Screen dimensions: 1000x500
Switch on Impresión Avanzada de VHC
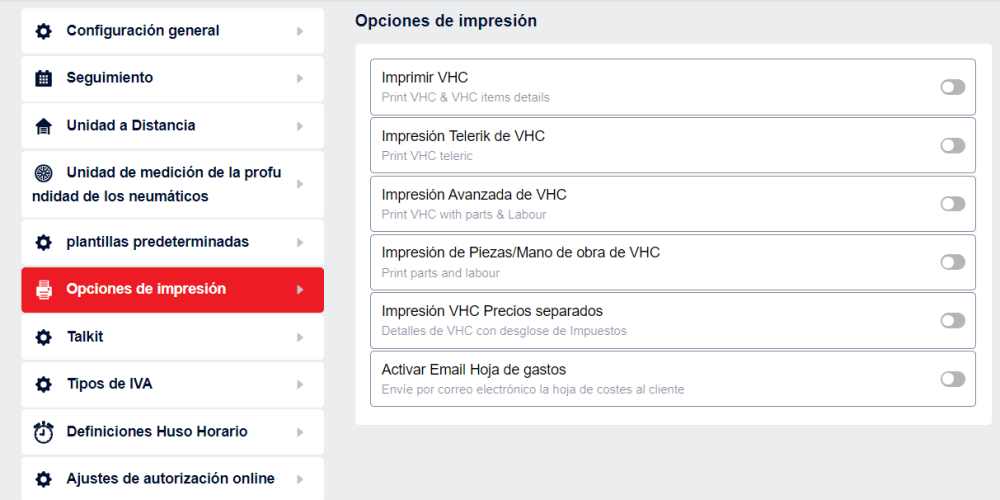[952, 204]
